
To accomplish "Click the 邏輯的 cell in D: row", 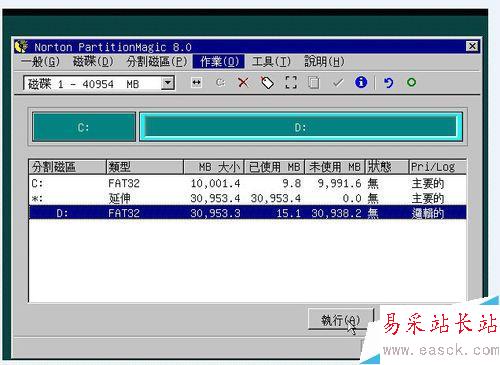I will click(x=428, y=213).
